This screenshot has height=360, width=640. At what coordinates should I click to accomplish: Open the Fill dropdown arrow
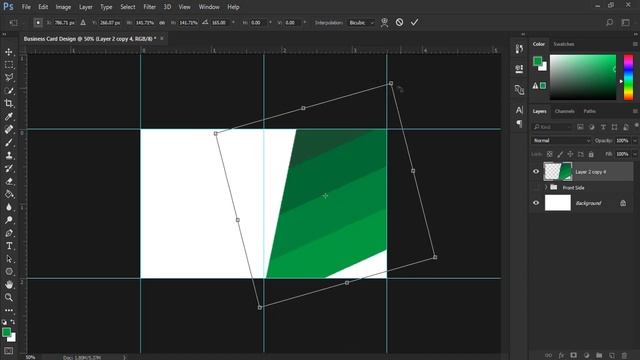[635, 154]
